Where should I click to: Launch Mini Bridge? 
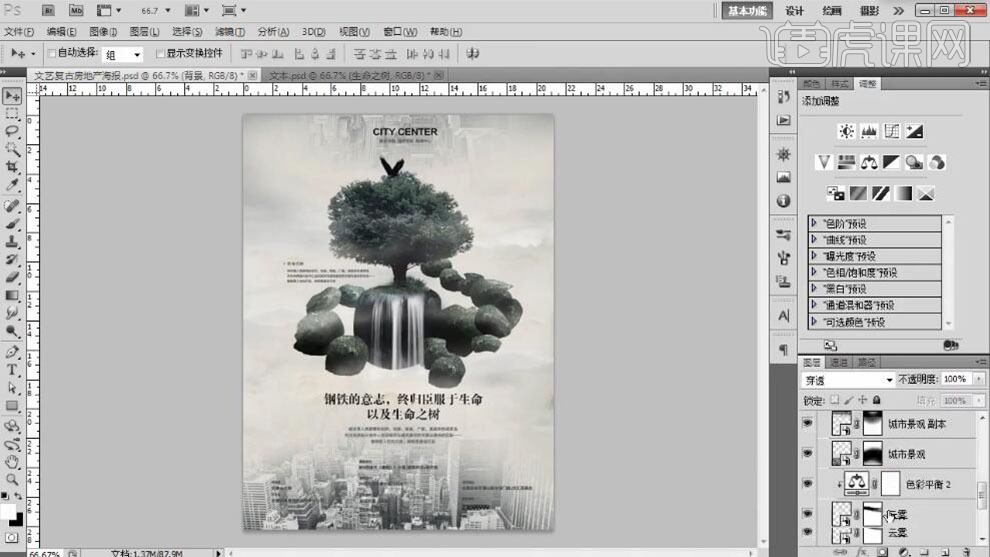76,11
